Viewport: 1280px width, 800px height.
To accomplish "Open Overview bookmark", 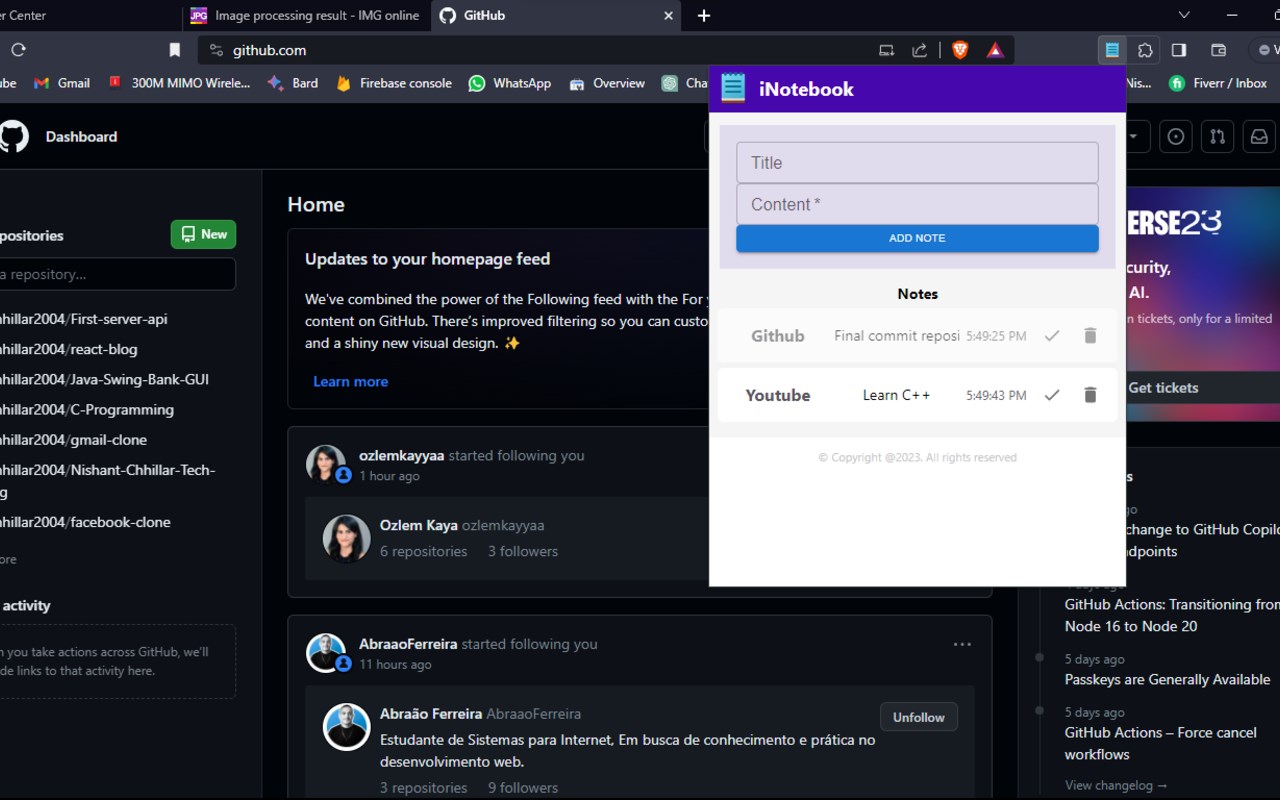I will point(607,83).
